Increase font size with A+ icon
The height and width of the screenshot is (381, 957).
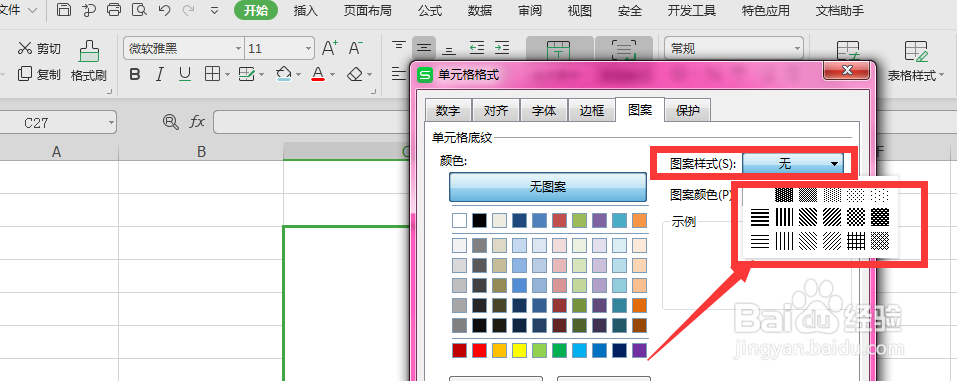(x=330, y=48)
